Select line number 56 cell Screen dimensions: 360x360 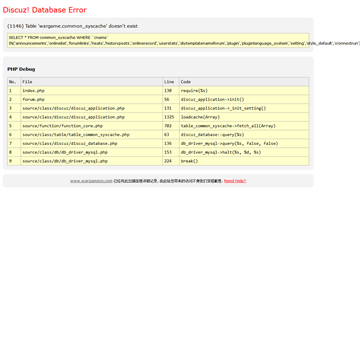pos(171,99)
